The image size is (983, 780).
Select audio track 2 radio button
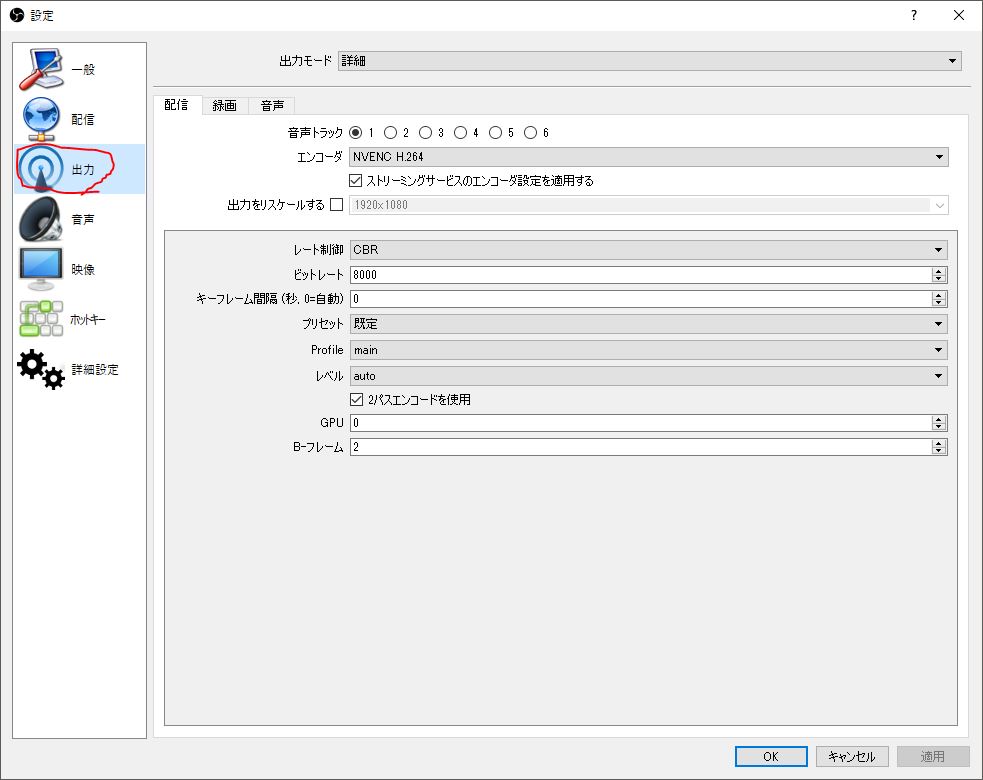pyautogui.click(x=391, y=132)
